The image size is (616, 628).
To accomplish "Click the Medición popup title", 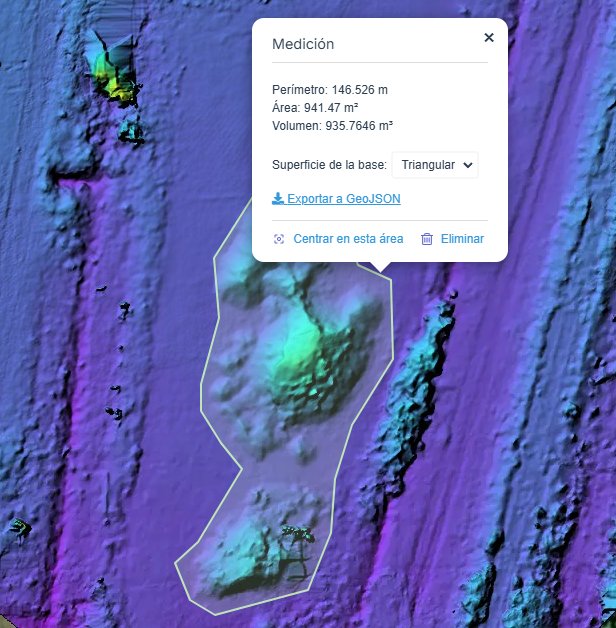I will 303,44.
